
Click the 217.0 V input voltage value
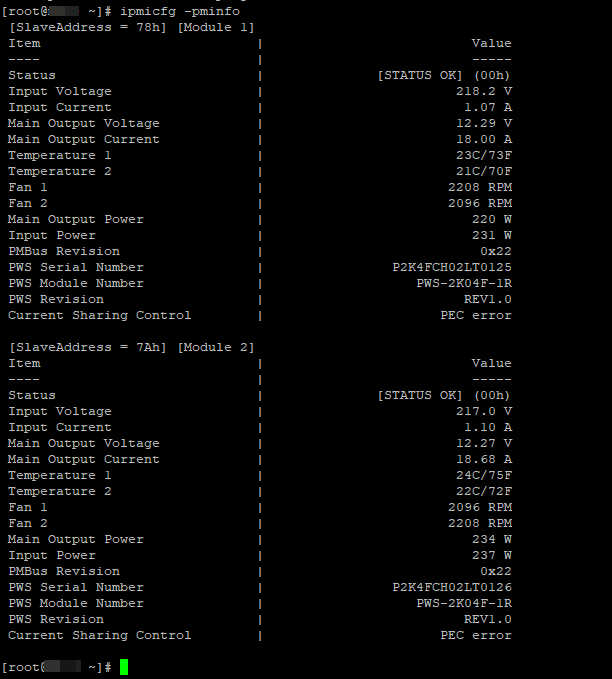tap(484, 411)
